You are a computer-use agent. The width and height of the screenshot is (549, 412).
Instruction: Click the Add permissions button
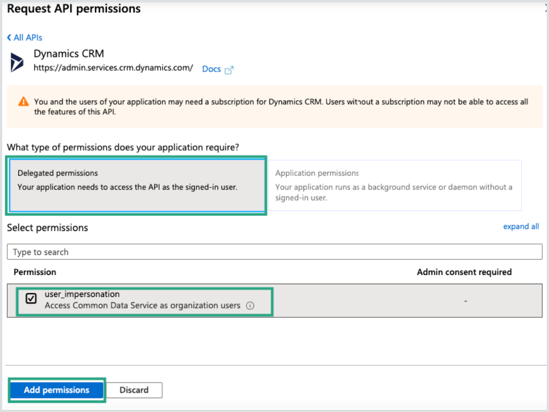[56, 390]
